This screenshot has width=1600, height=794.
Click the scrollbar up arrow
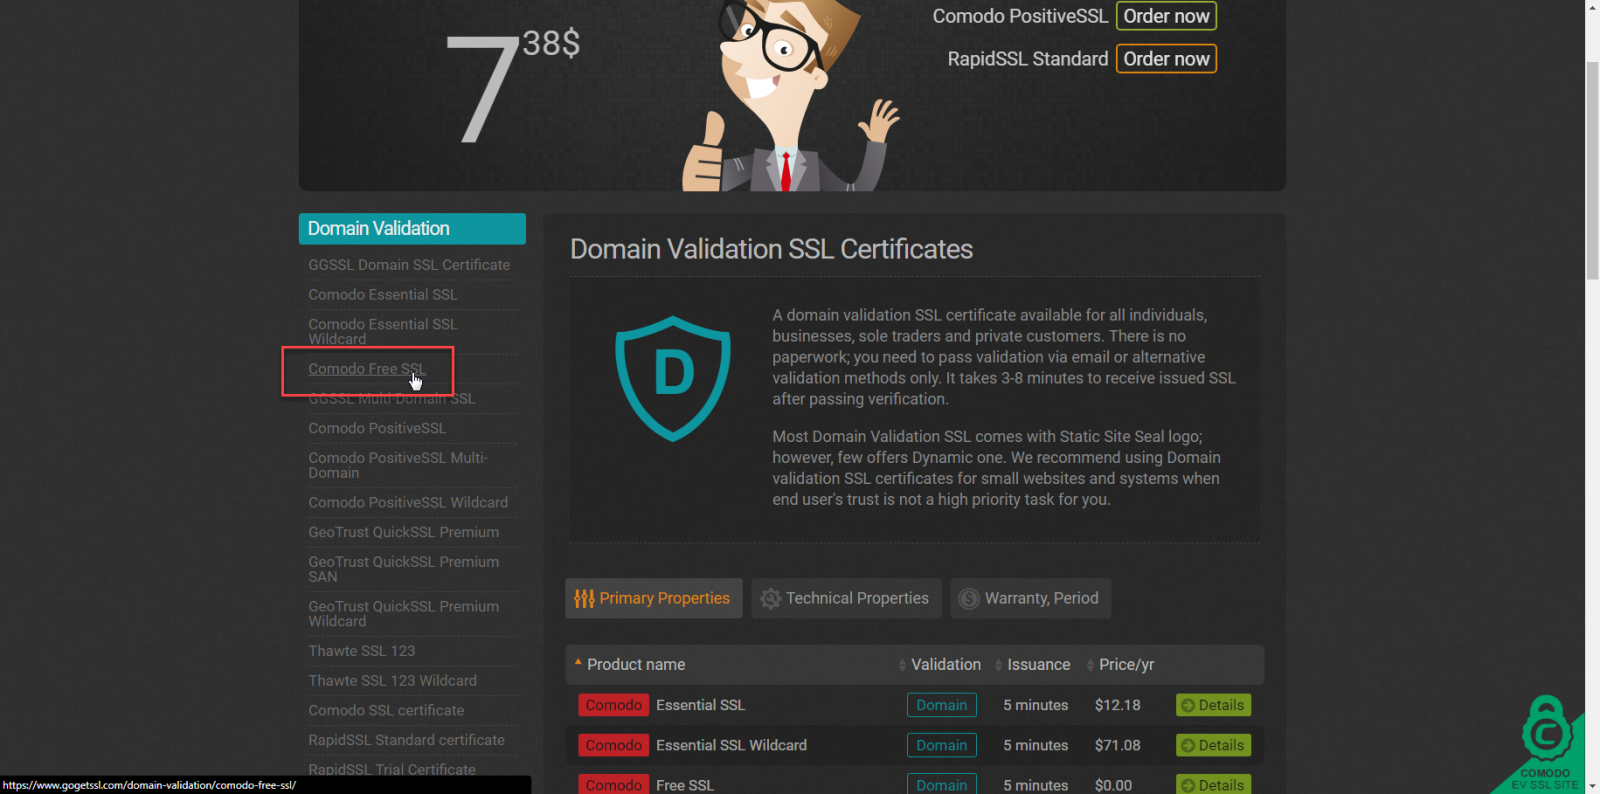(x=1592, y=7)
